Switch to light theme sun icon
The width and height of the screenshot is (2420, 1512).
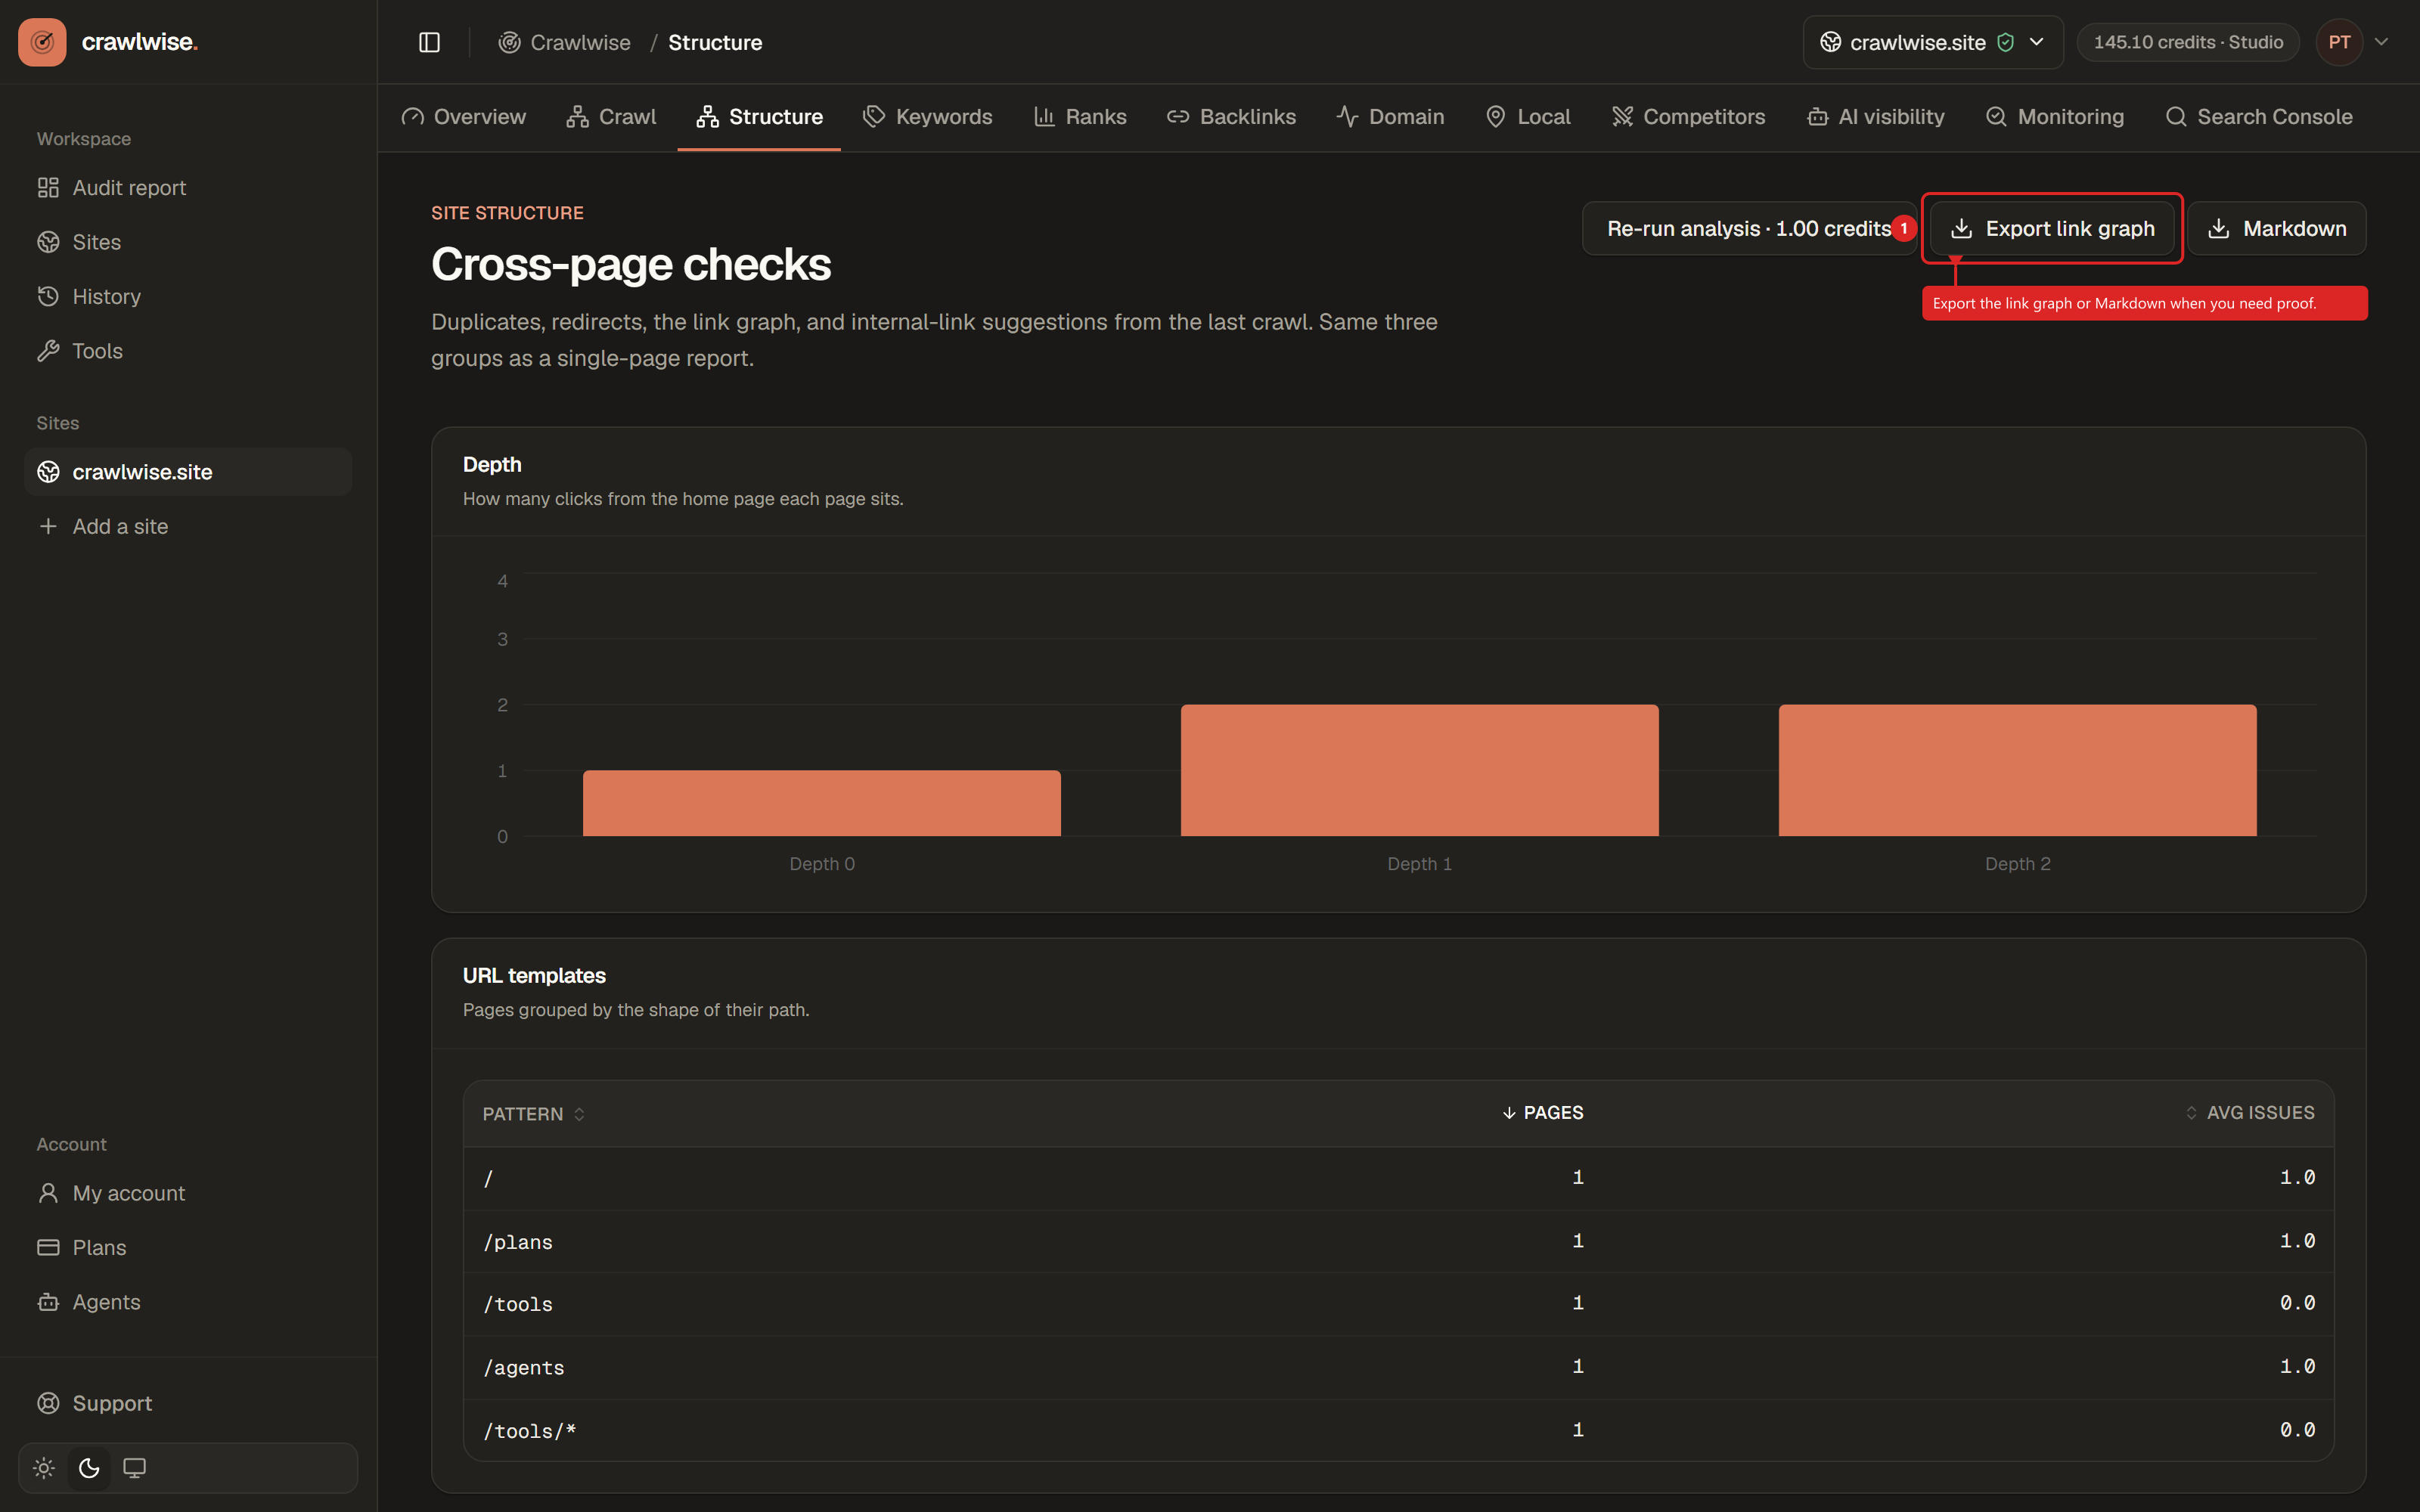pyautogui.click(x=44, y=1468)
